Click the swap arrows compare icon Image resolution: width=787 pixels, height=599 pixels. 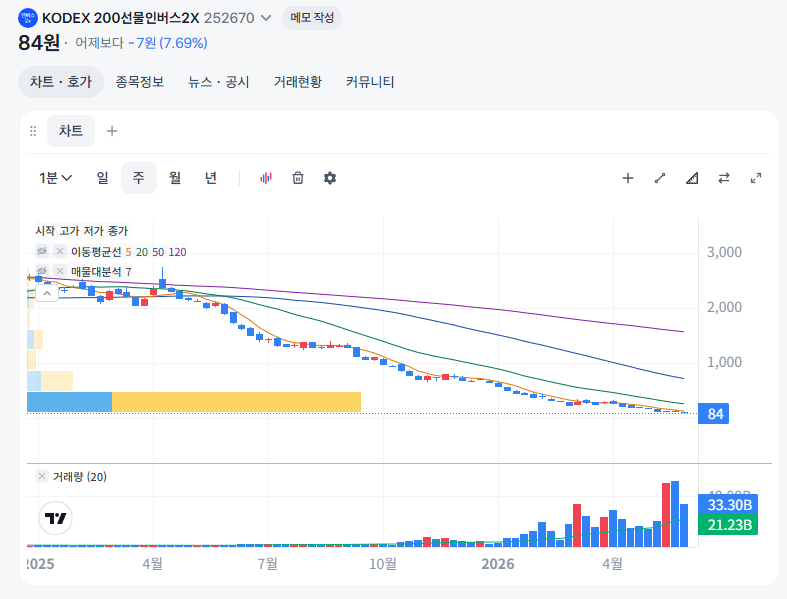[x=724, y=178]
